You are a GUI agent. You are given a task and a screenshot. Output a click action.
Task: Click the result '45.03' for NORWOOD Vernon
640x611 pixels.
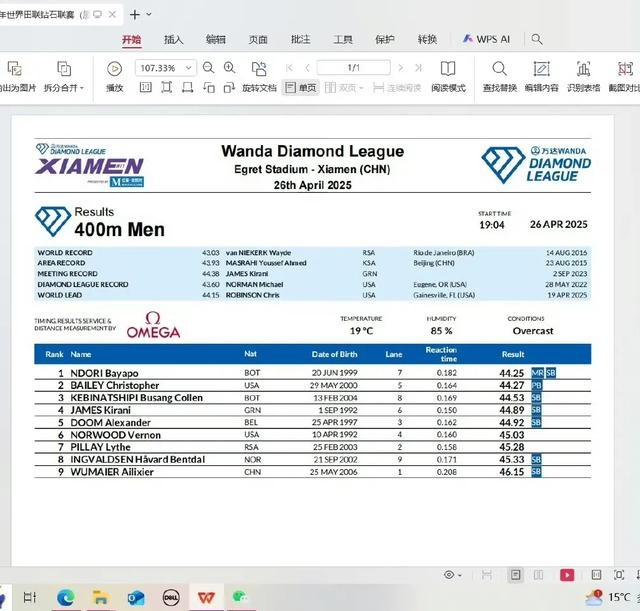click(x=511, y=435)
